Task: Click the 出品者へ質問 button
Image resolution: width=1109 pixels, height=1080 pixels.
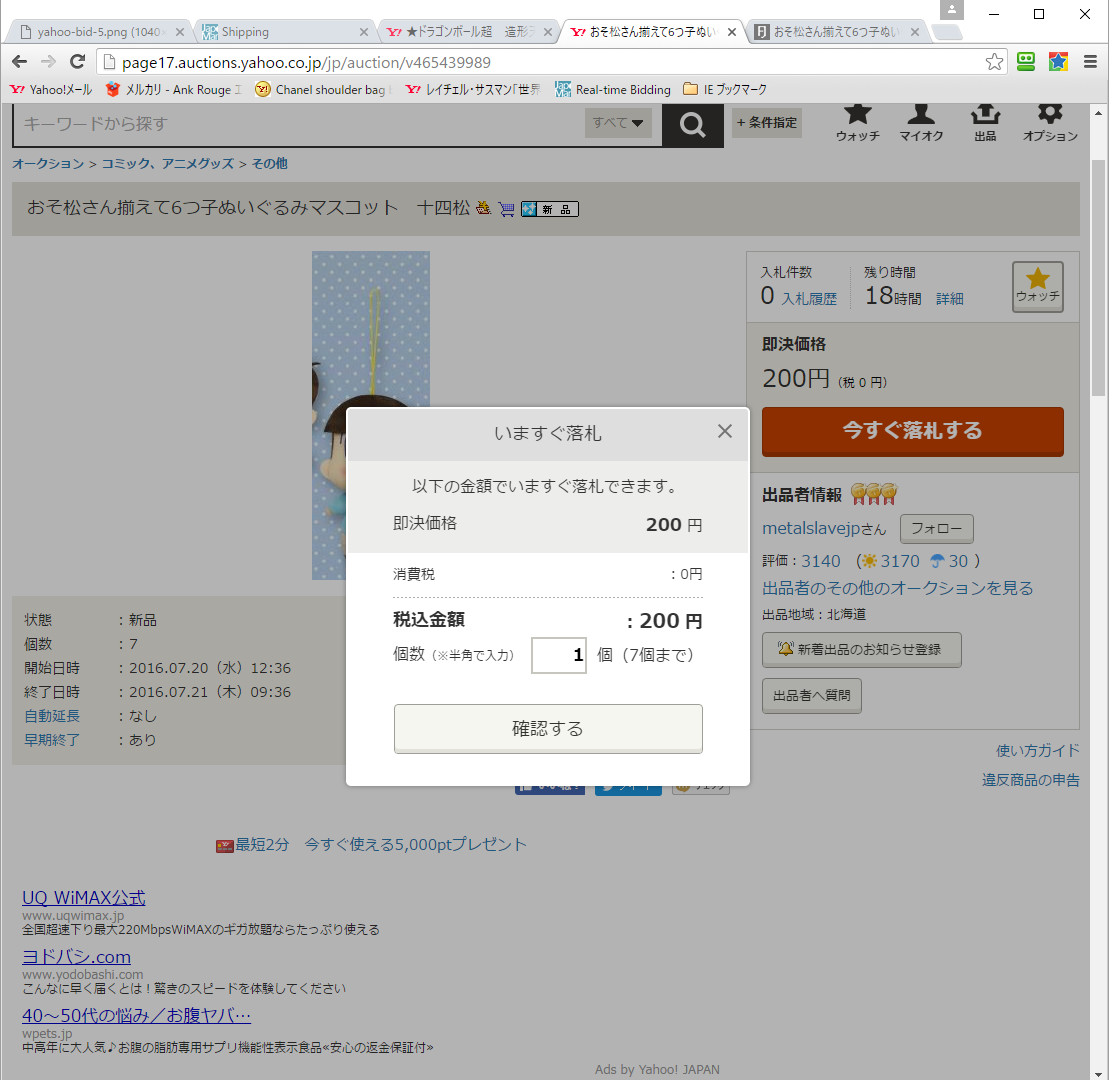Action: [811, 696]
